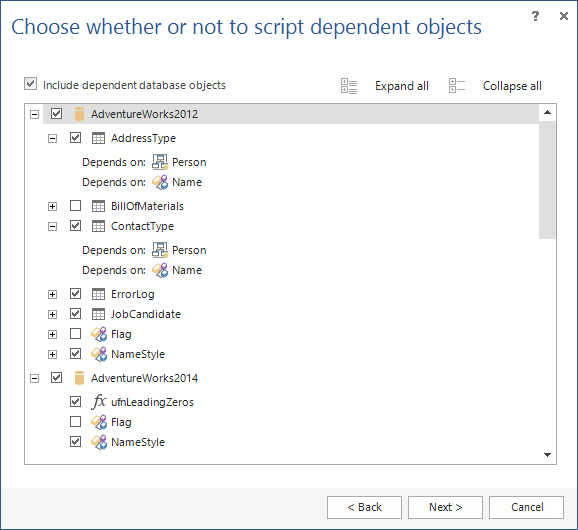Click the ContactType table icon
578x530 pixels.
[x=98, y=226]
